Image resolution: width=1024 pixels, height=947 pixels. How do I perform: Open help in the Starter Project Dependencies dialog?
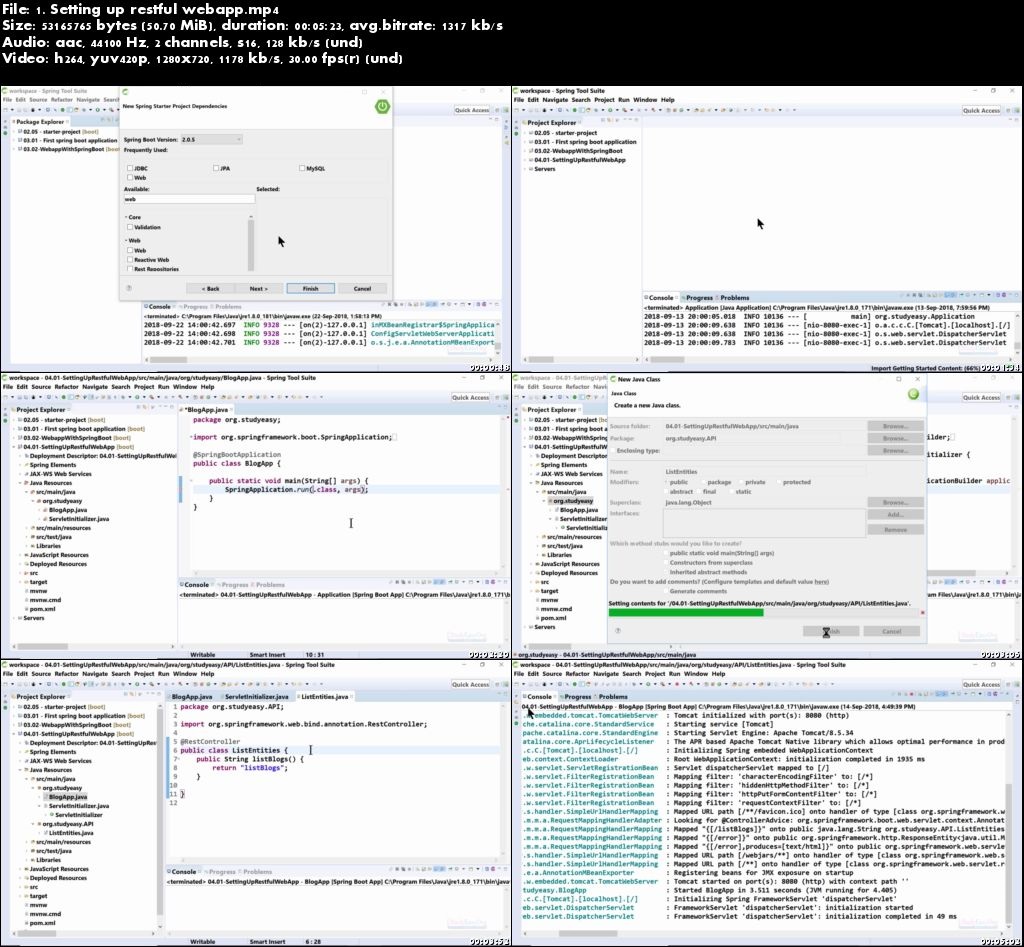(129, 288)
